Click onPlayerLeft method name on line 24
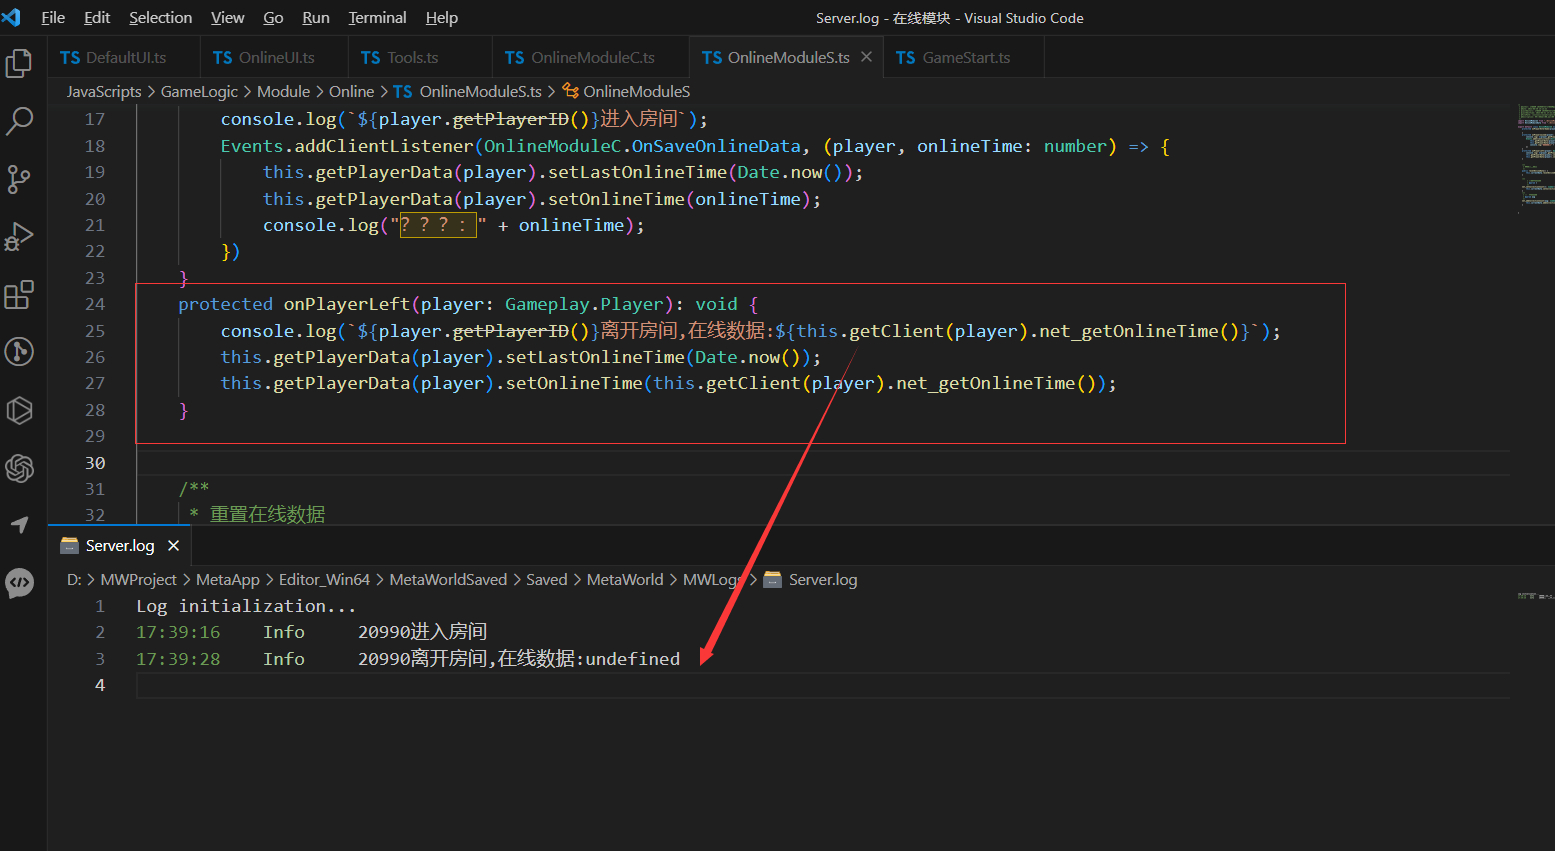This screenshot has height=851, width=1555. [347, 304]
